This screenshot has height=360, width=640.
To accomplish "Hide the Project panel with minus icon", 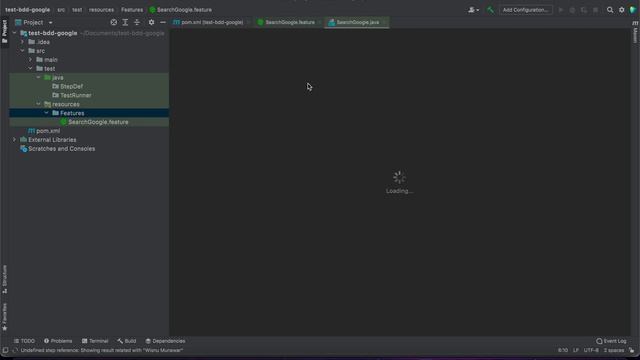I will tap(163, 22).
